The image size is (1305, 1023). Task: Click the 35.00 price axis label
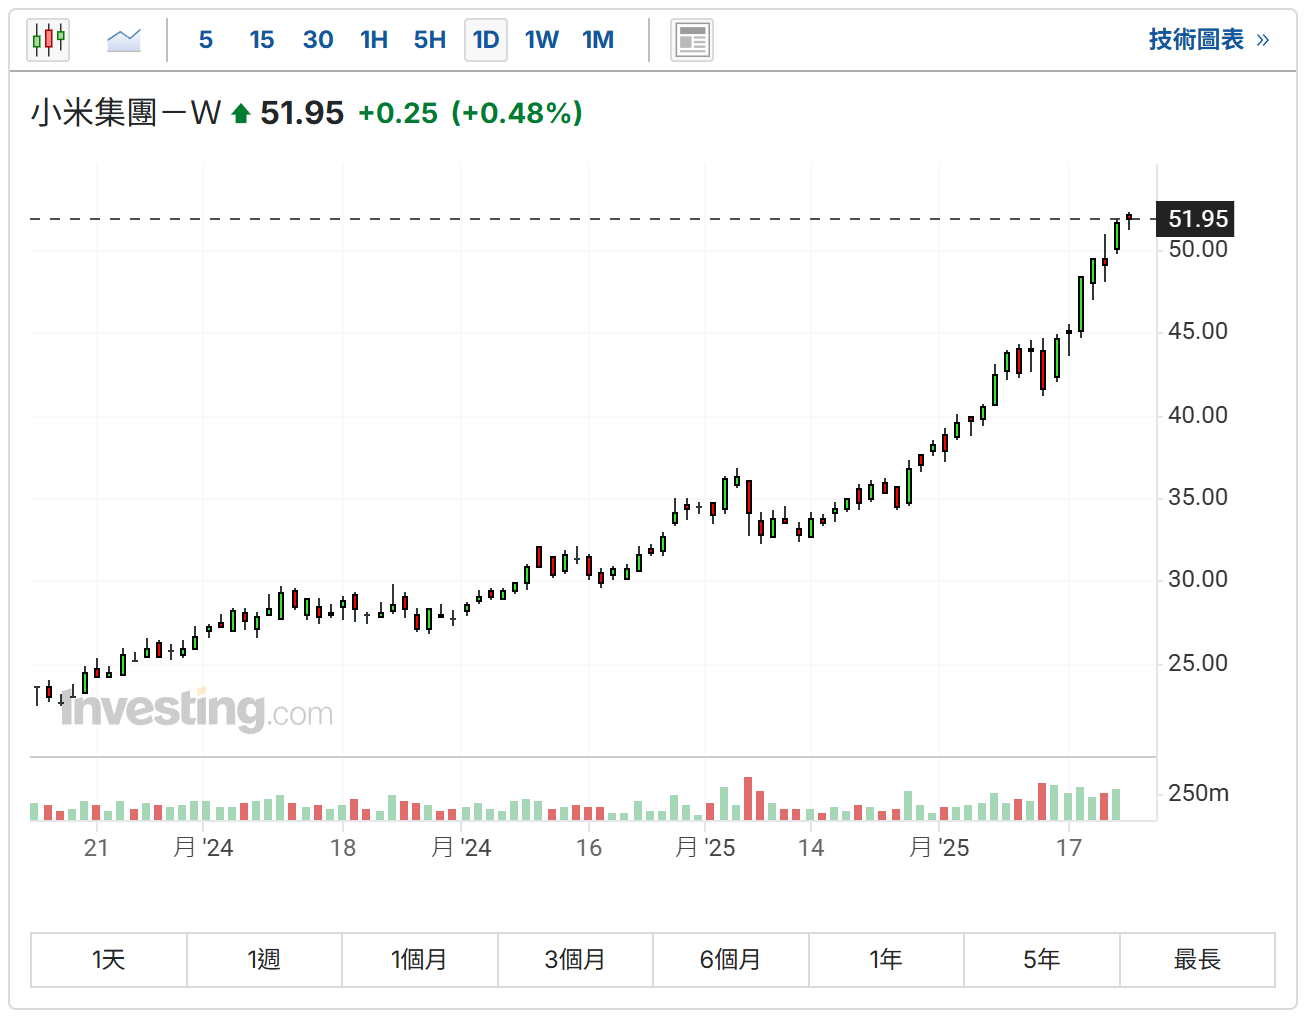pos(1198,498)
